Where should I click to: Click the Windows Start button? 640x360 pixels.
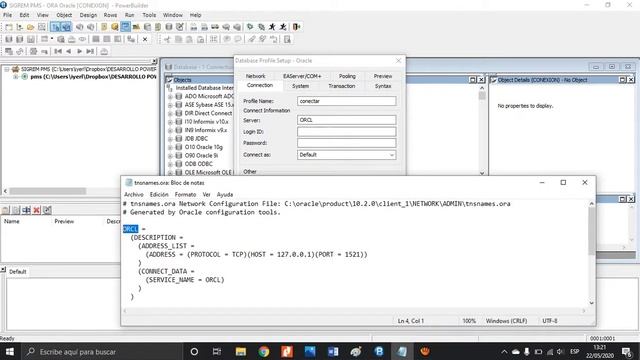9,351
